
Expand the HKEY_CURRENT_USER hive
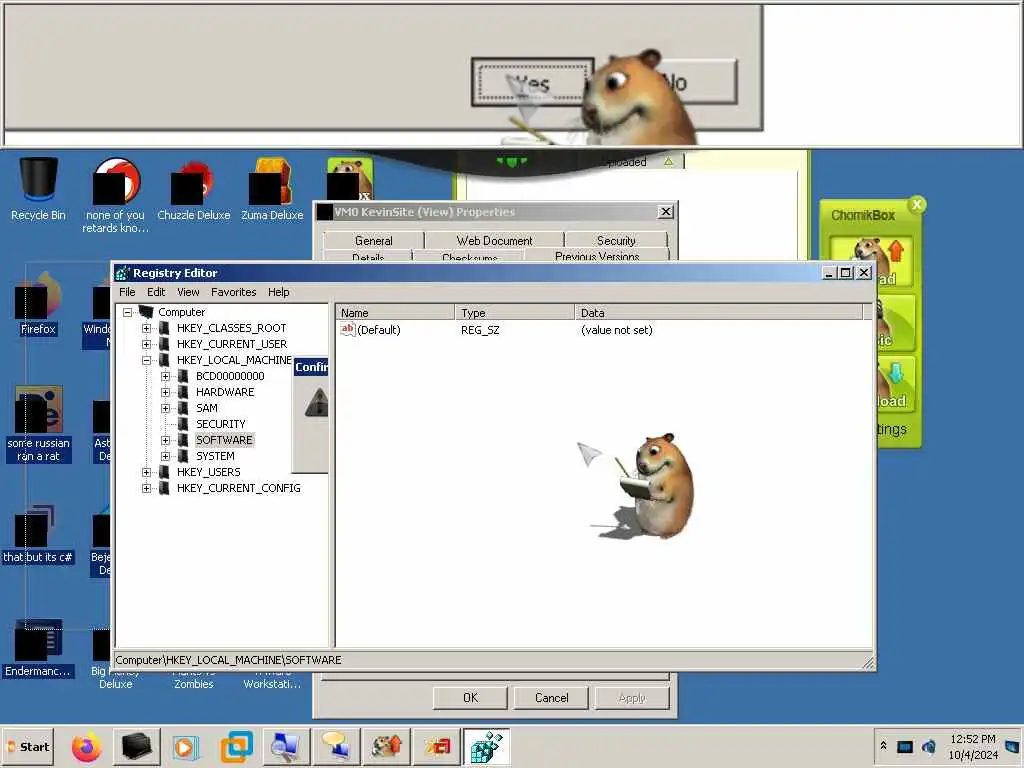point(147,344)
